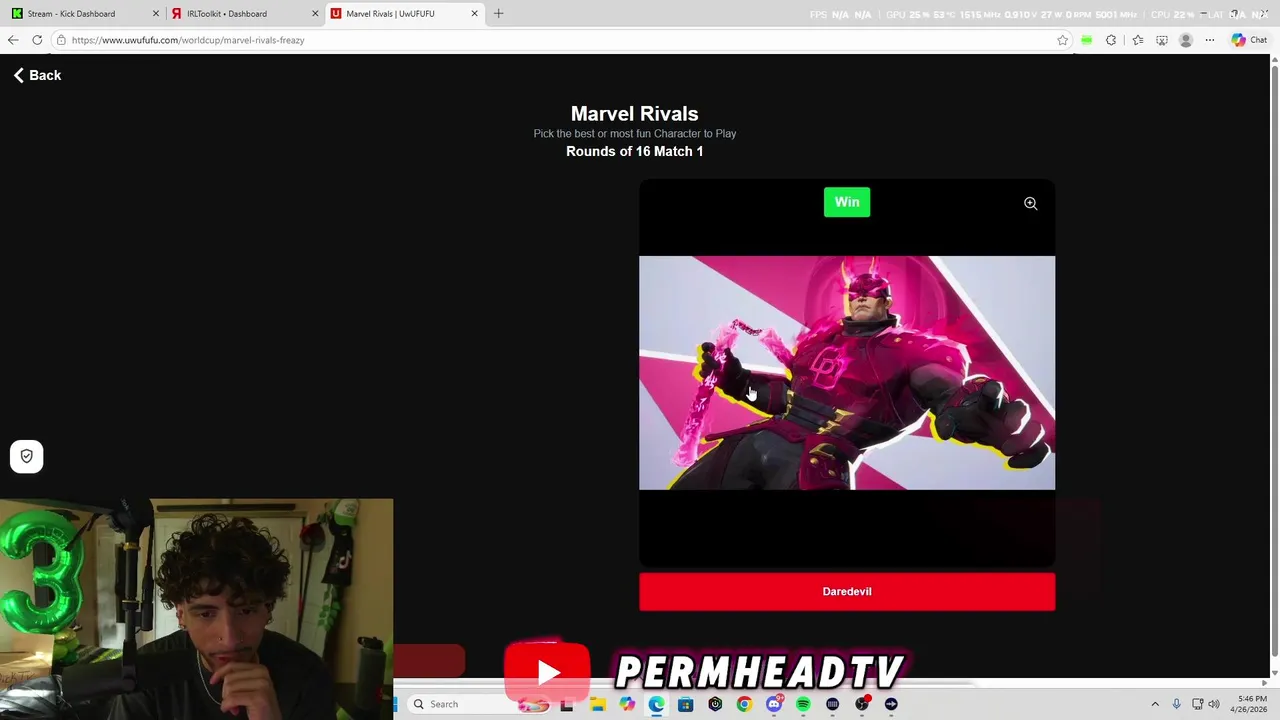Click the Daredevil character image
1280x720 pixels.
click(847, 373)
